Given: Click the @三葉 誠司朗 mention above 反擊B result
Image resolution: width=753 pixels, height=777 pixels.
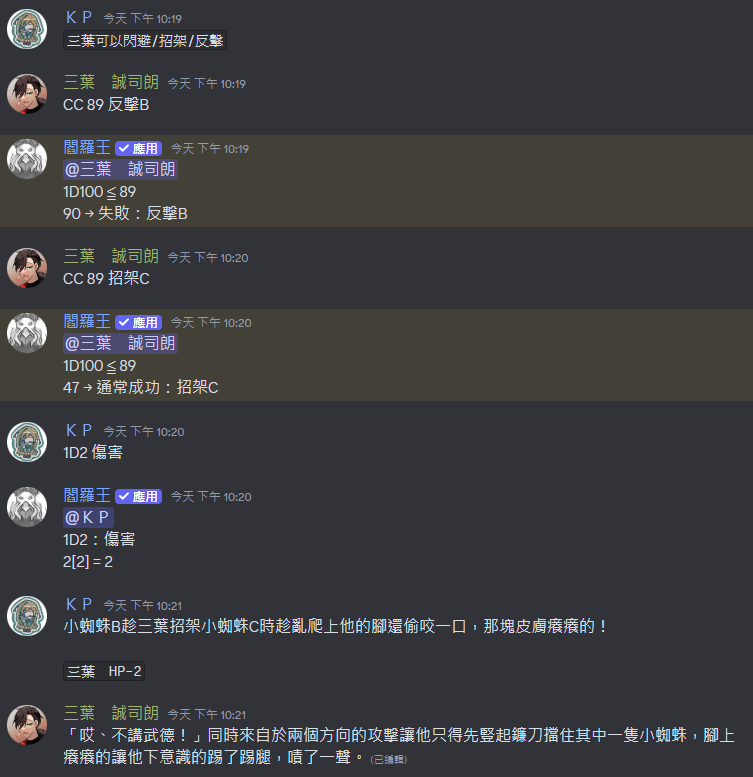Looking at the screenshot, I should (120, 169).
